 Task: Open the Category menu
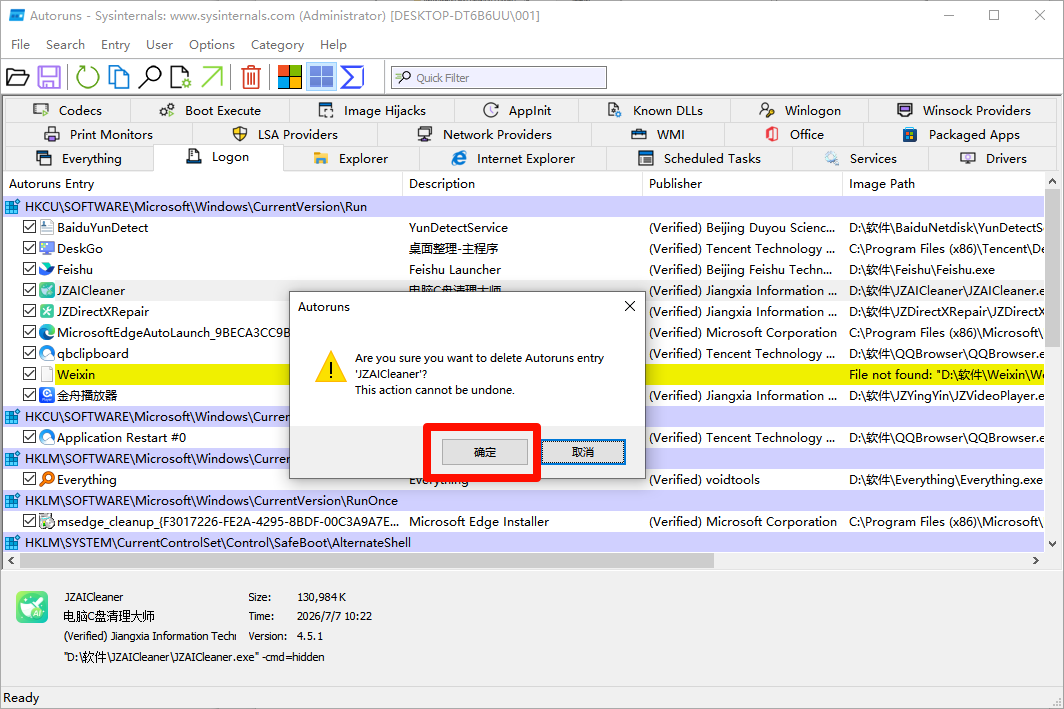(x=277, y=45)
